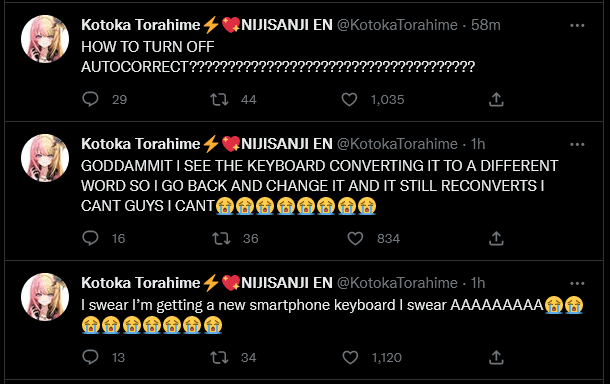Reply to the GODDAMMIT keyboard tweet

90,238
